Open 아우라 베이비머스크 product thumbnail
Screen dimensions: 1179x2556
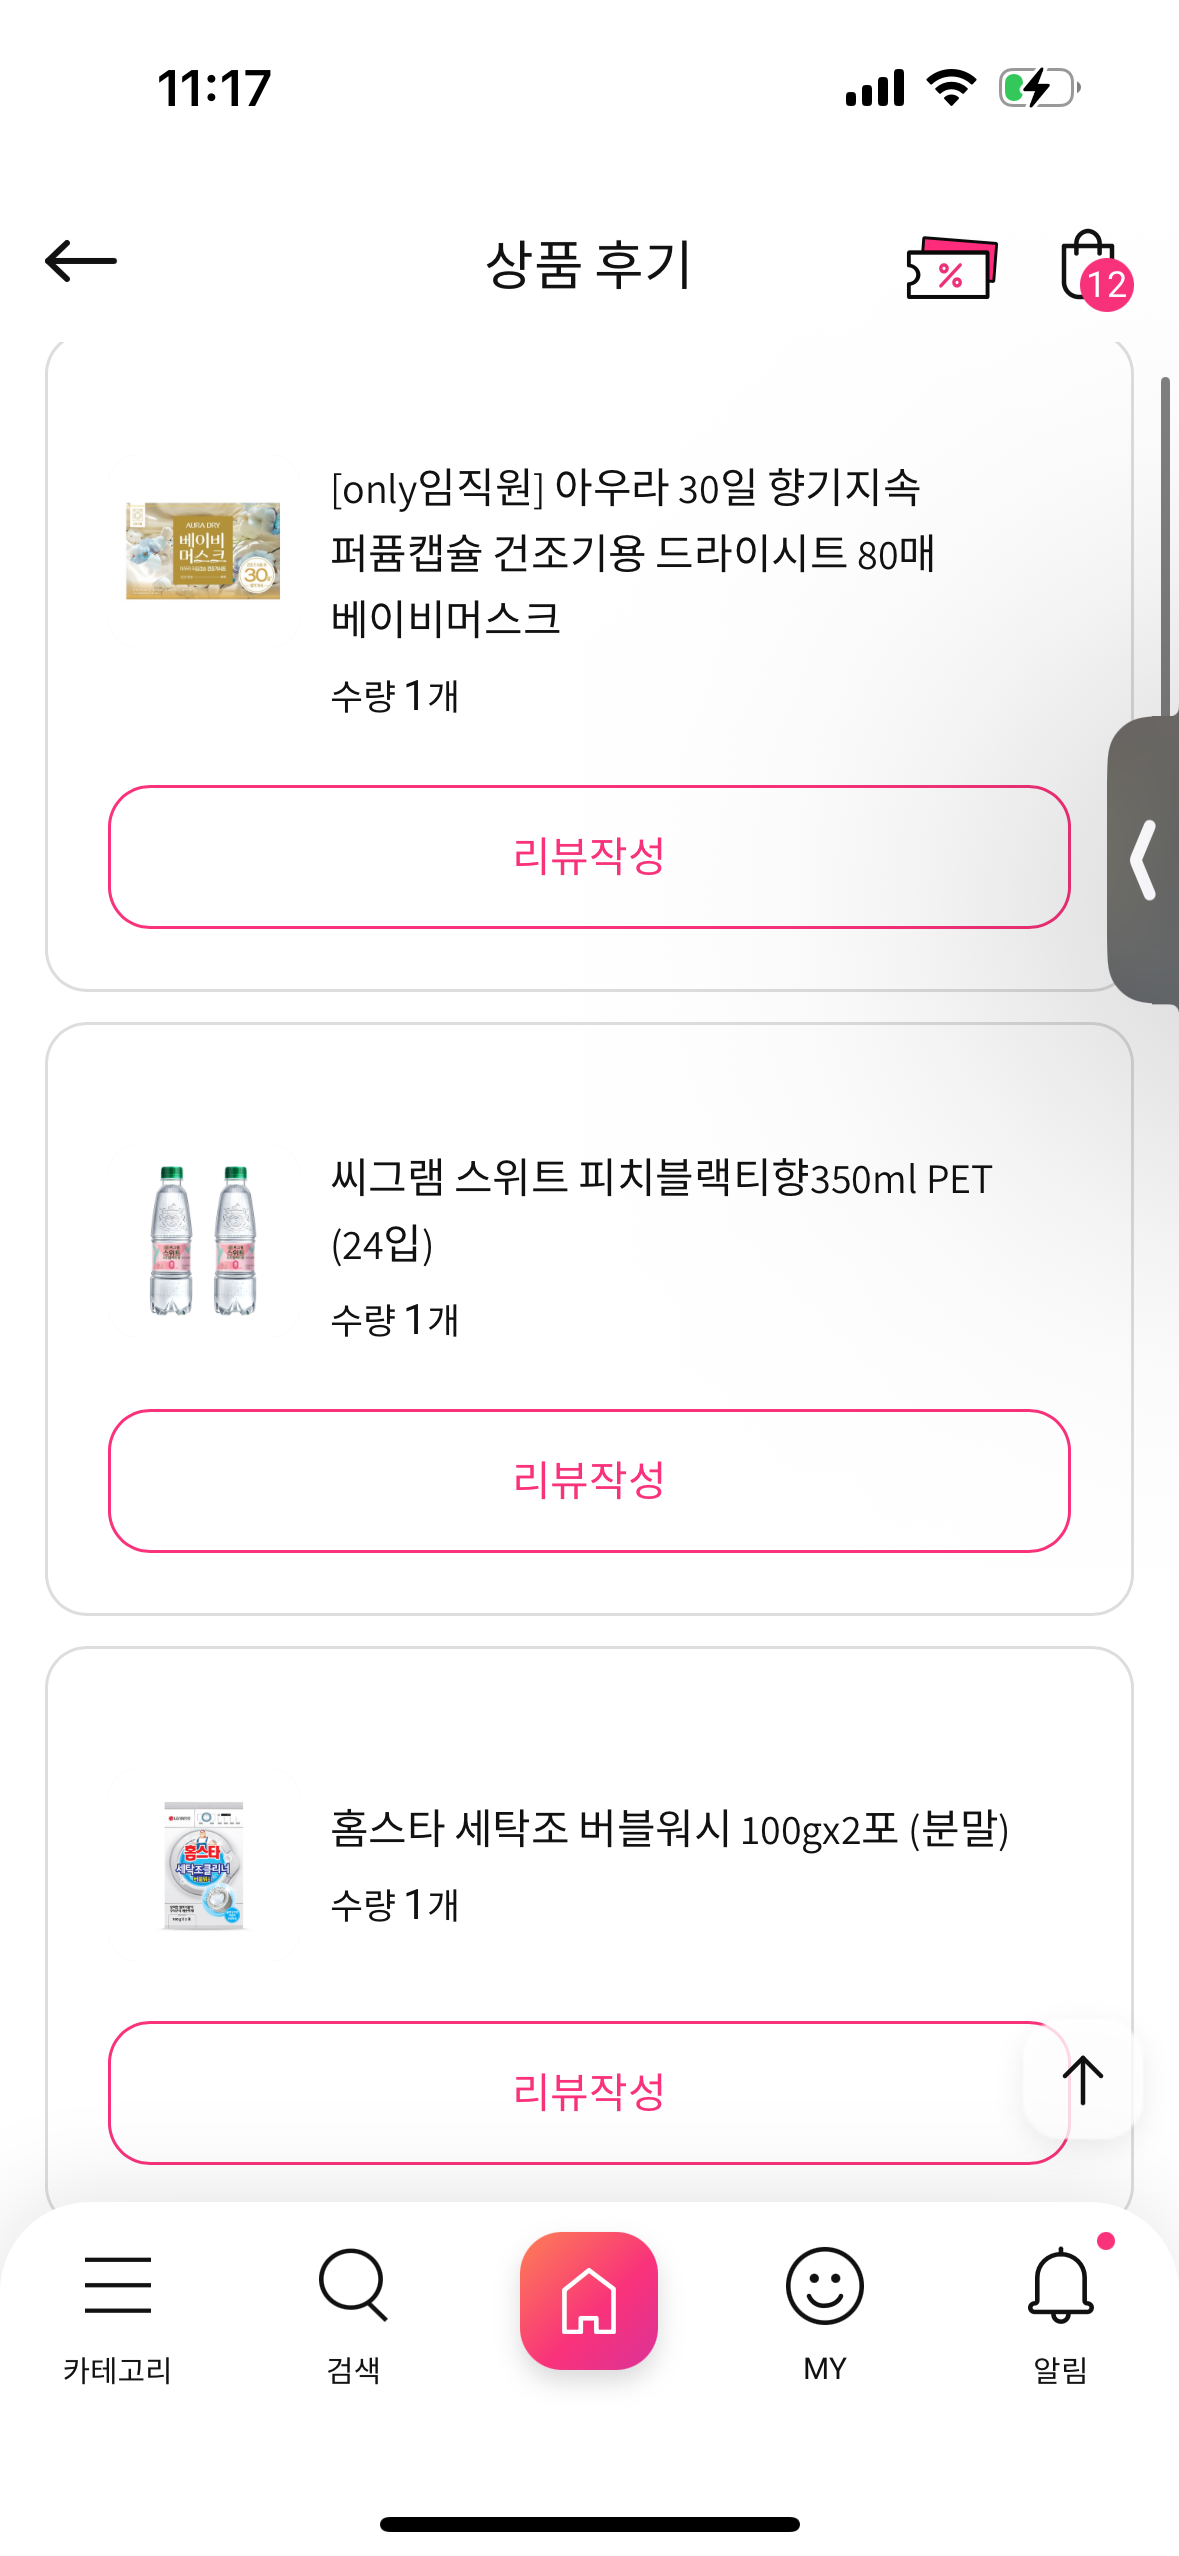pos(203,551)
